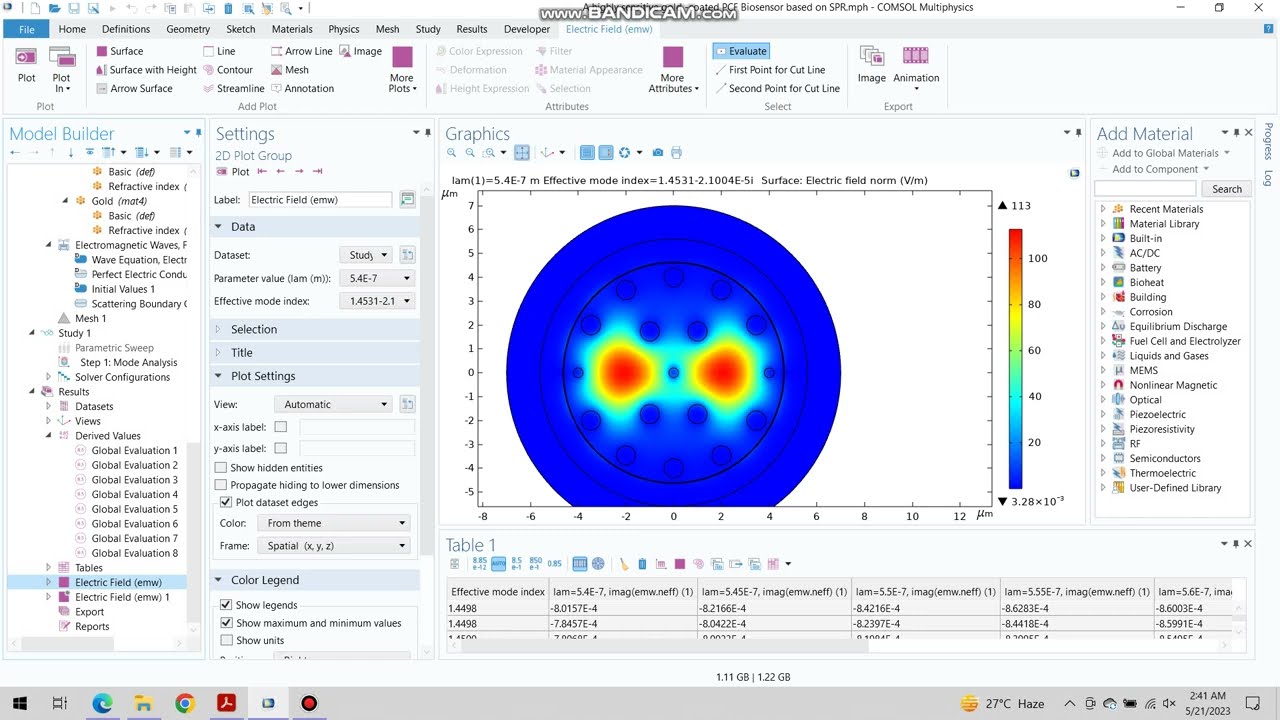Click the Go to Source icon beside Dataset
Viewport: 1280px width, 720px height.
pos(407,255)
